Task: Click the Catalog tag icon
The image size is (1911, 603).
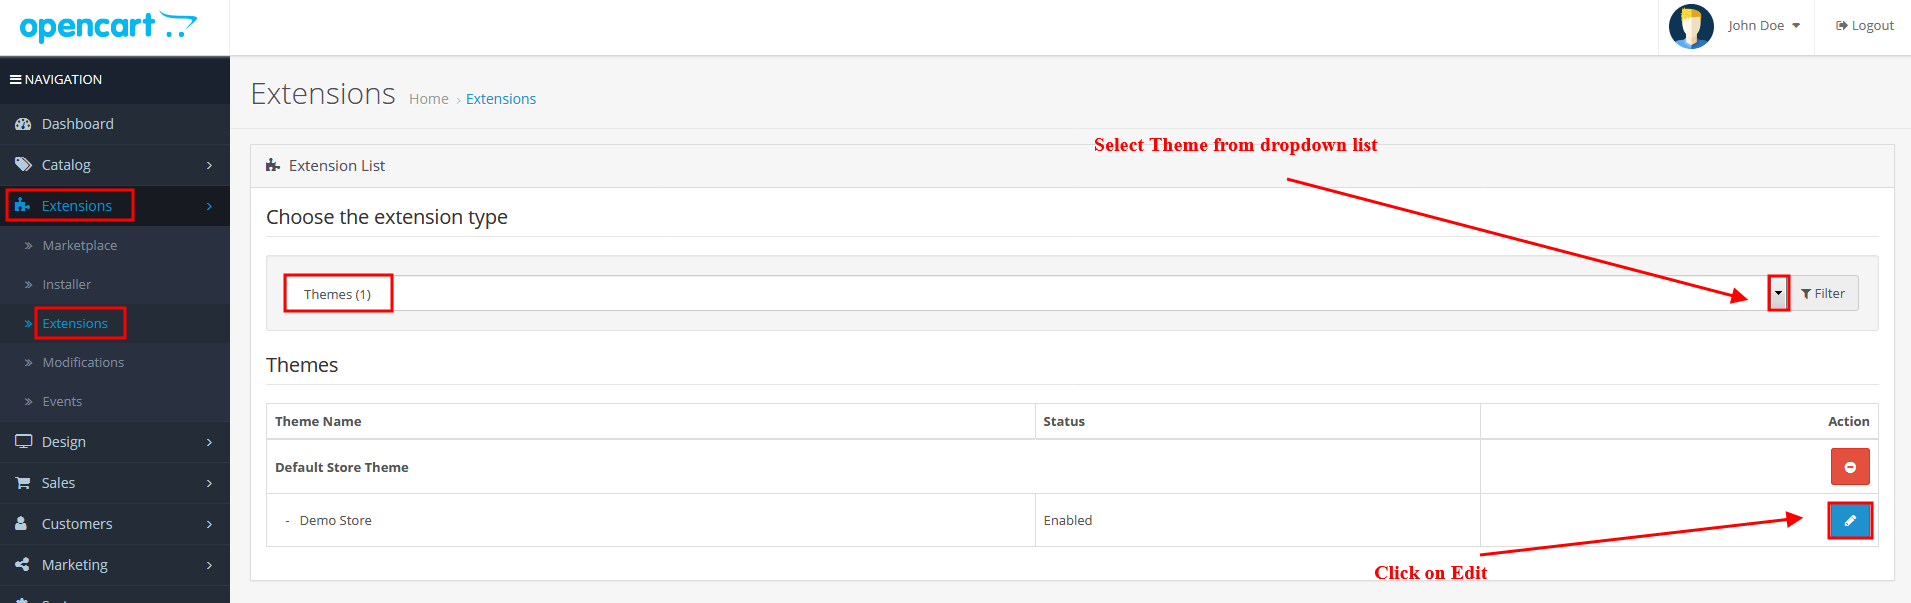Action: click(x=23, y=165)
